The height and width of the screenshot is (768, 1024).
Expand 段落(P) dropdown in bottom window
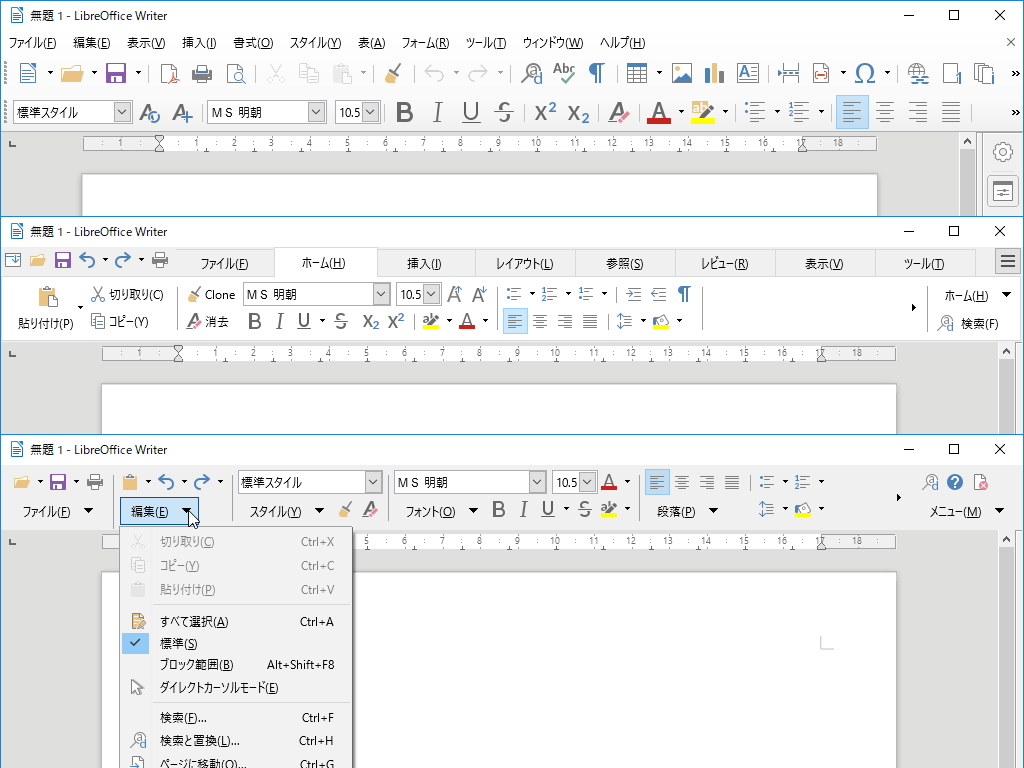[x=713, y=511]
